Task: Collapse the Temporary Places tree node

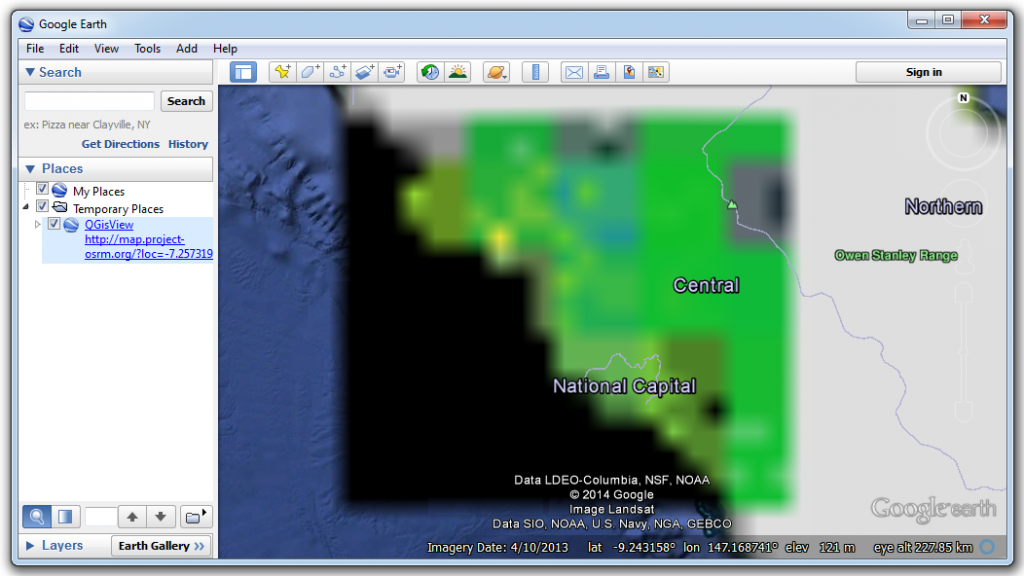Action: click(26, 207)
